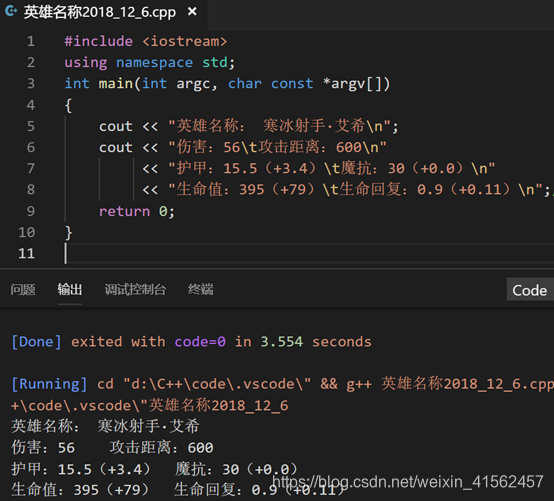Open the 调试控制台 panel tab
This screenshot has width=554, height=501.
click(x=135, y=290)
